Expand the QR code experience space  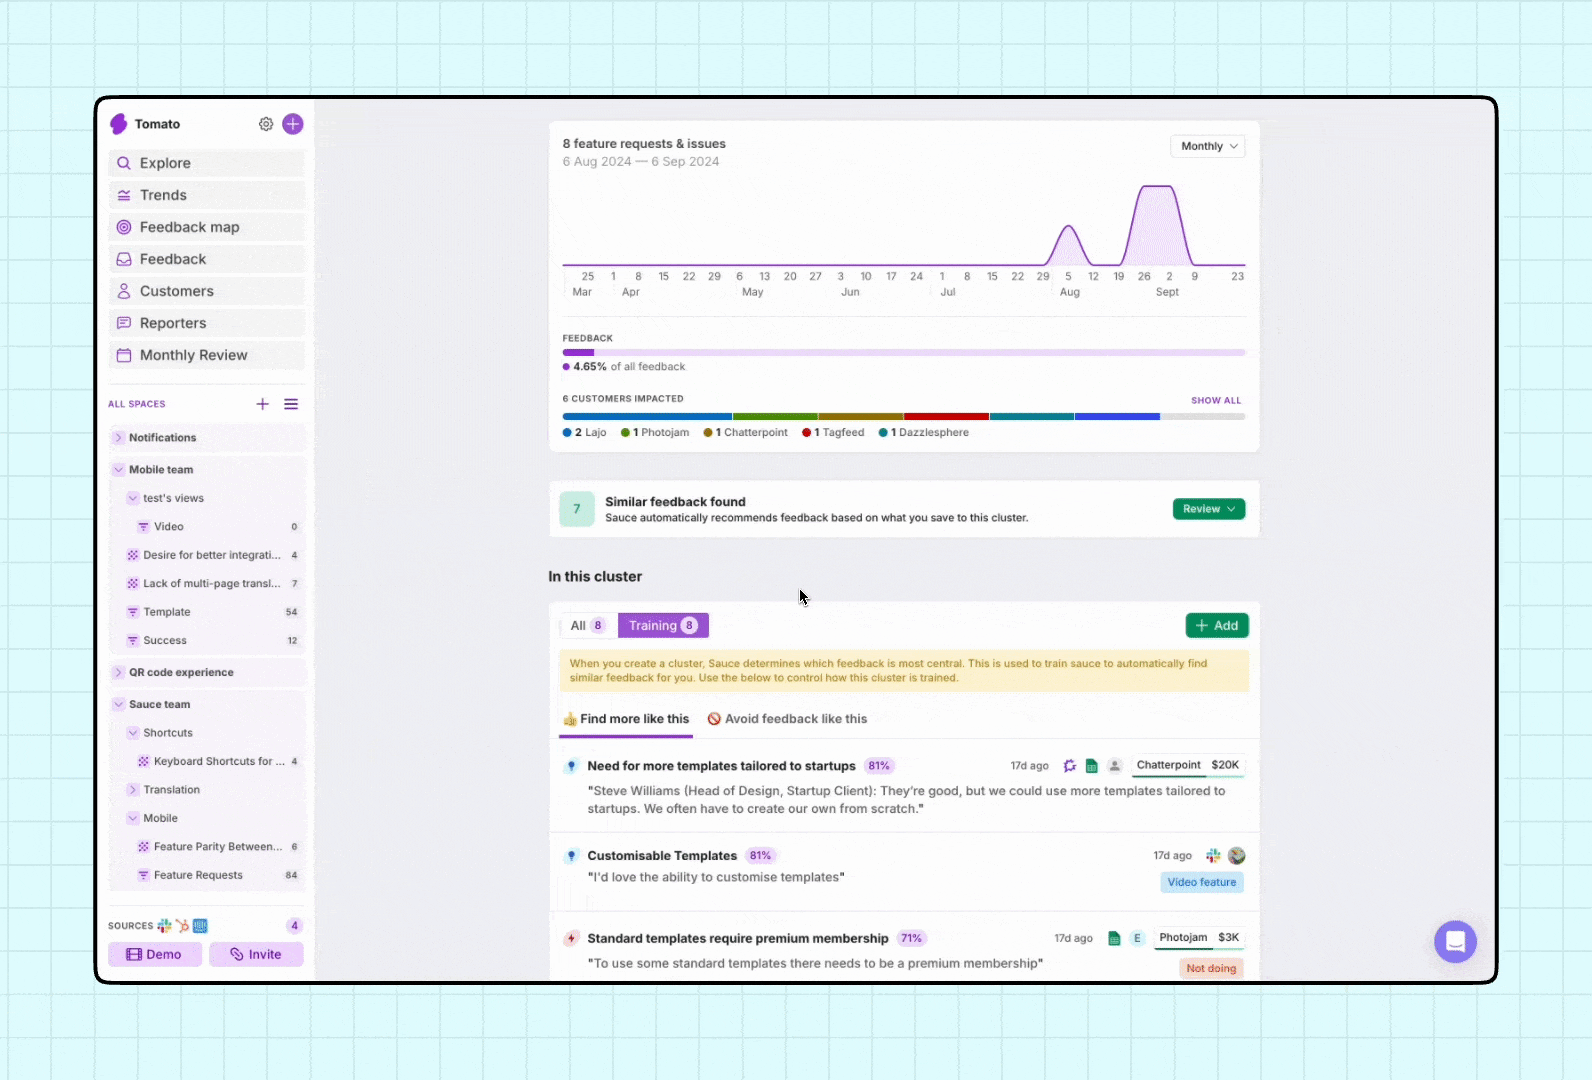[x=119, y=673]
